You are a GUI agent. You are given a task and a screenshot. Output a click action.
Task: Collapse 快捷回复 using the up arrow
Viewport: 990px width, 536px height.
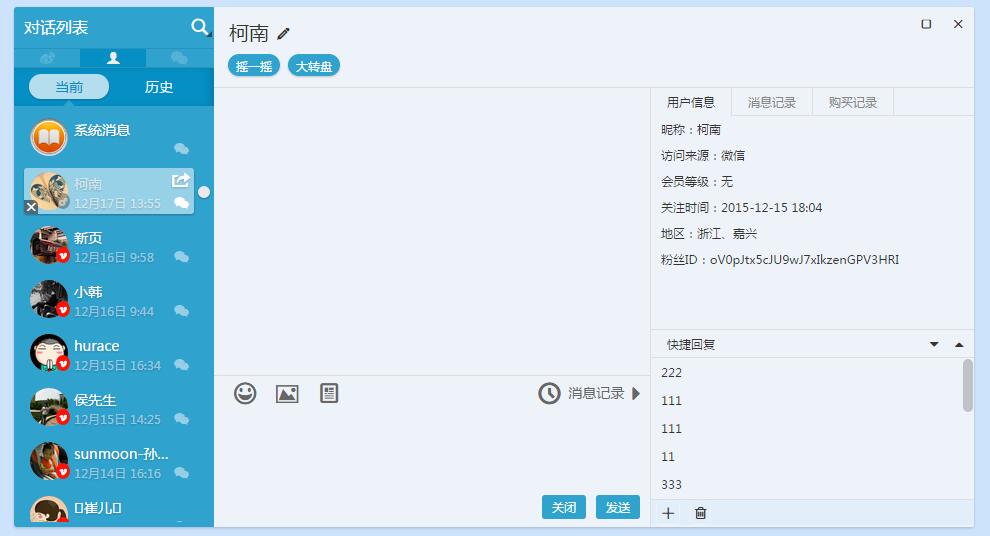959,344
